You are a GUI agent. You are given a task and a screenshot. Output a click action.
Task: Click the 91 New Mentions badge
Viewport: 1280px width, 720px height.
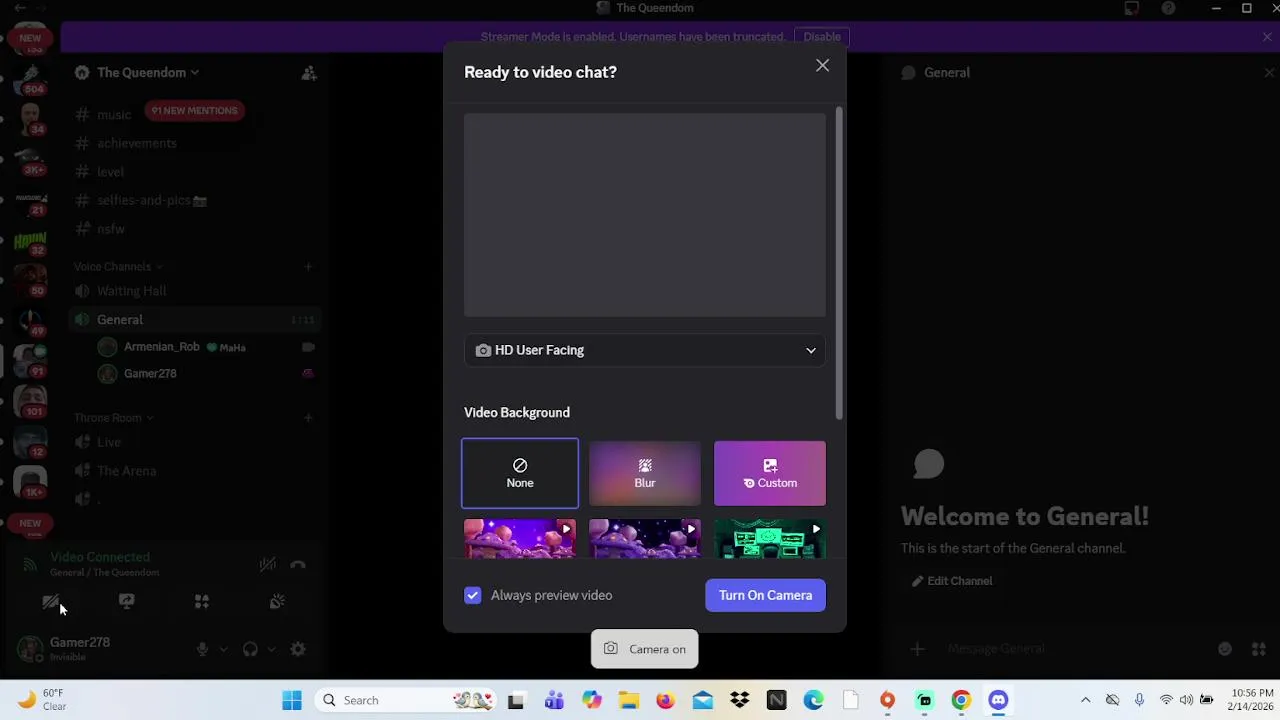(x=194, y=110)
